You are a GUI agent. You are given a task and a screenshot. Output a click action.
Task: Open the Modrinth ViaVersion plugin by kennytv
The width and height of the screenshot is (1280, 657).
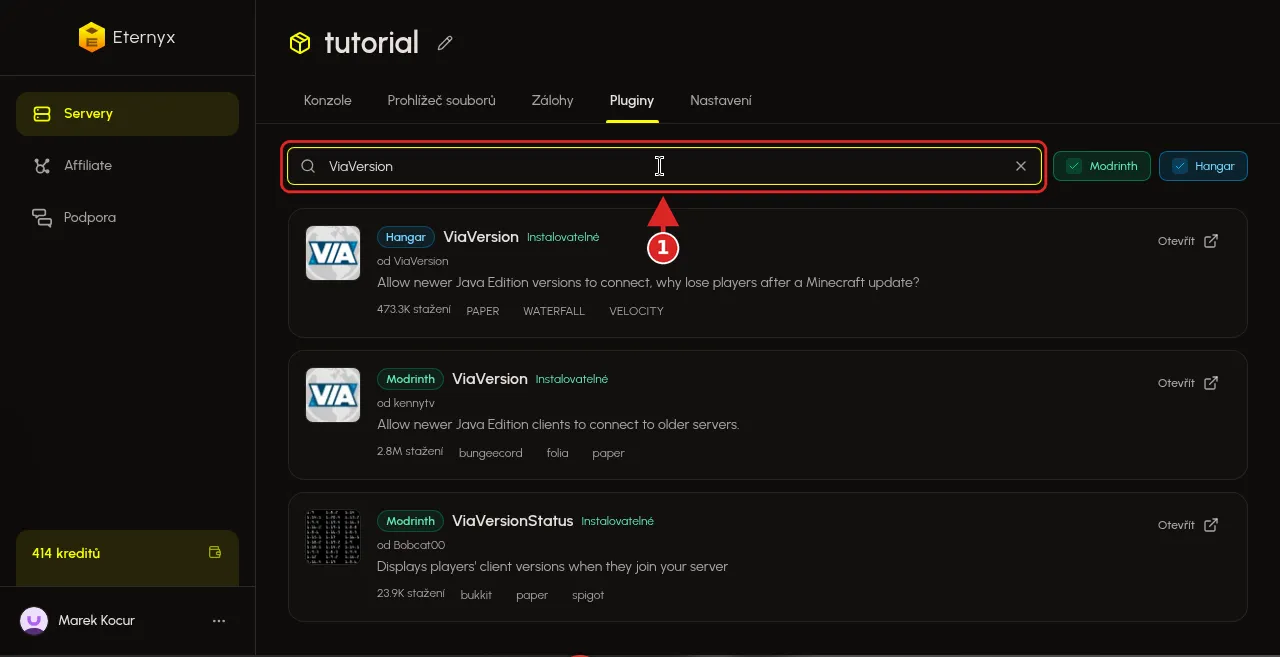point(490,379)
